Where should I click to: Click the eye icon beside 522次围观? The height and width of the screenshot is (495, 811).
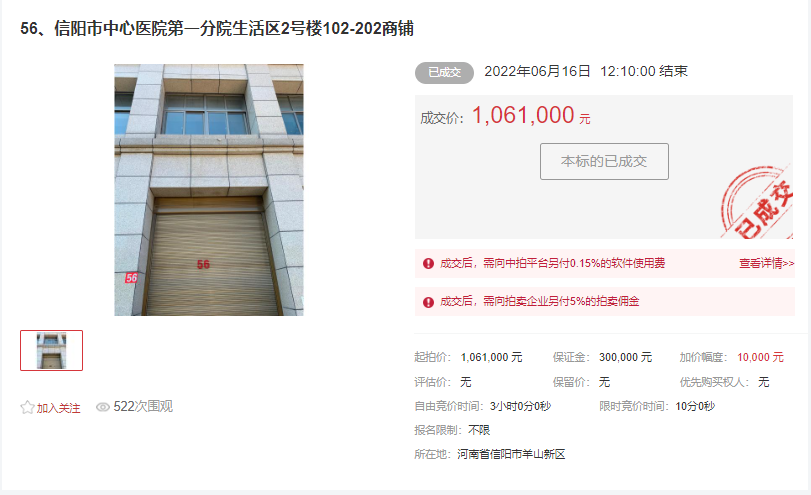click(x=102, y=407)
